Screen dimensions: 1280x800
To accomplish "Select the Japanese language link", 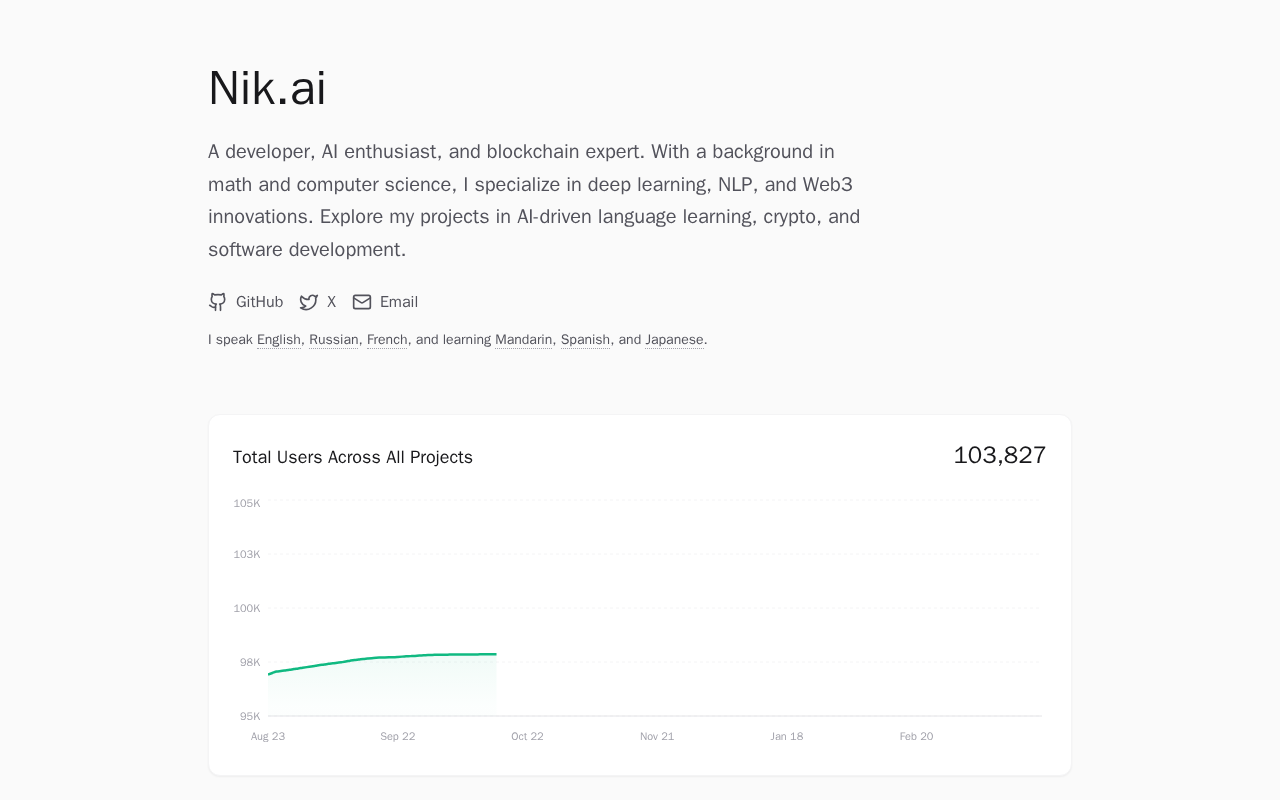I will 674,340.
